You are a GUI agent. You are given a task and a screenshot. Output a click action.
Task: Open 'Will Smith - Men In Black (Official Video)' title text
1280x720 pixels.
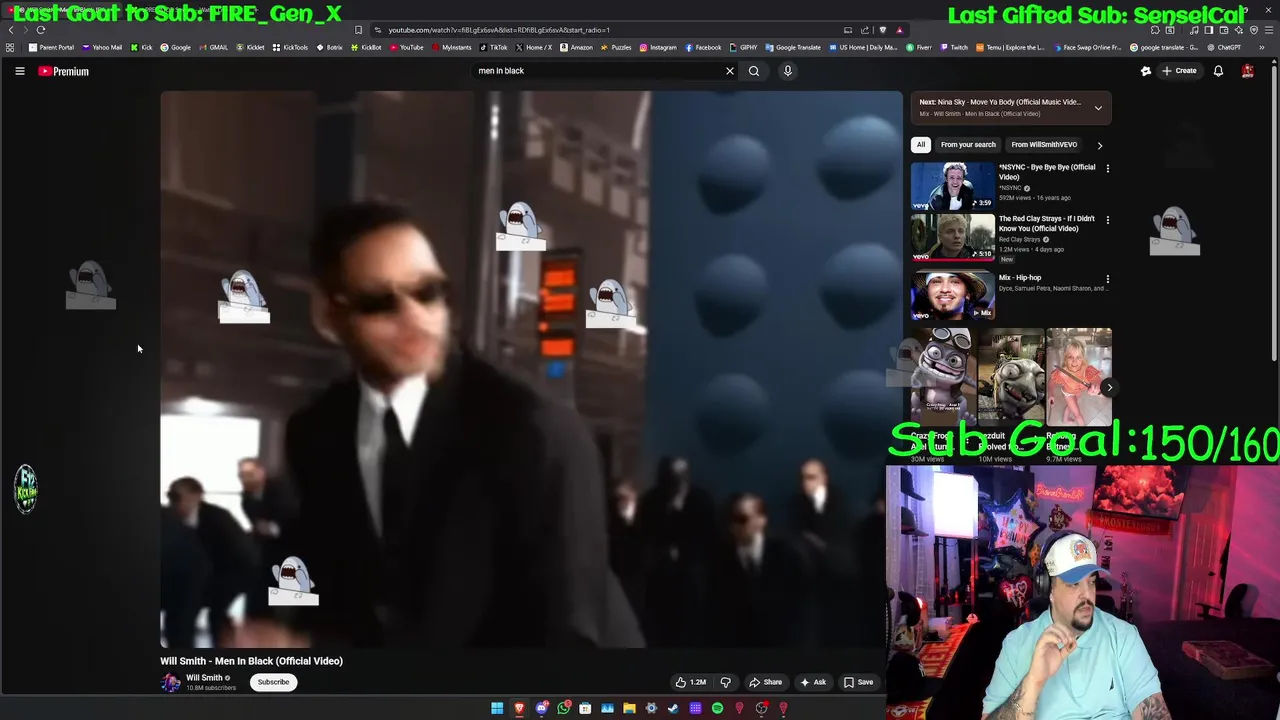coord(251,661)
